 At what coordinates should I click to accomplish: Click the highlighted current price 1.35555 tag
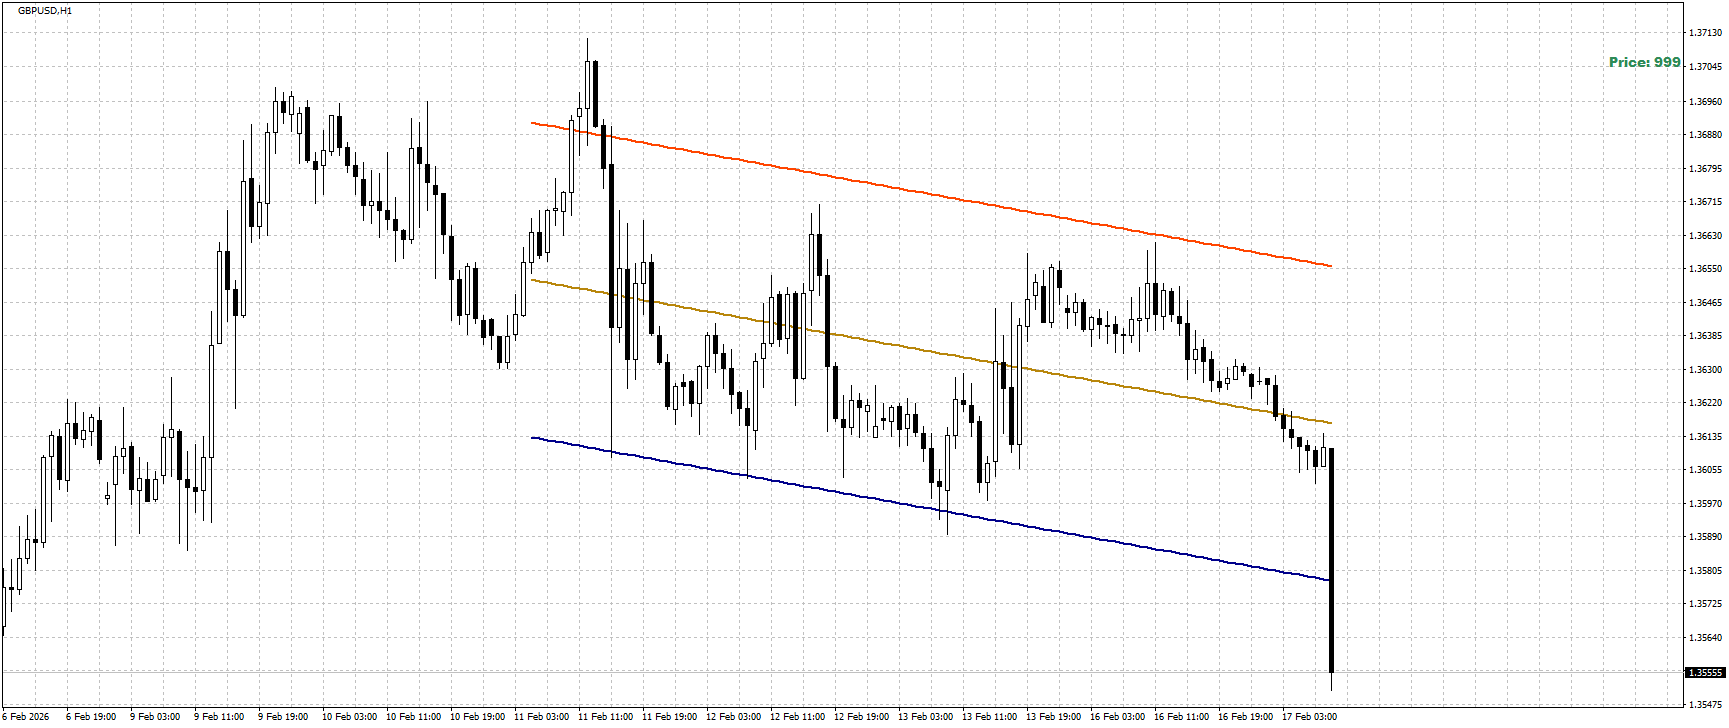[1705, 672]
